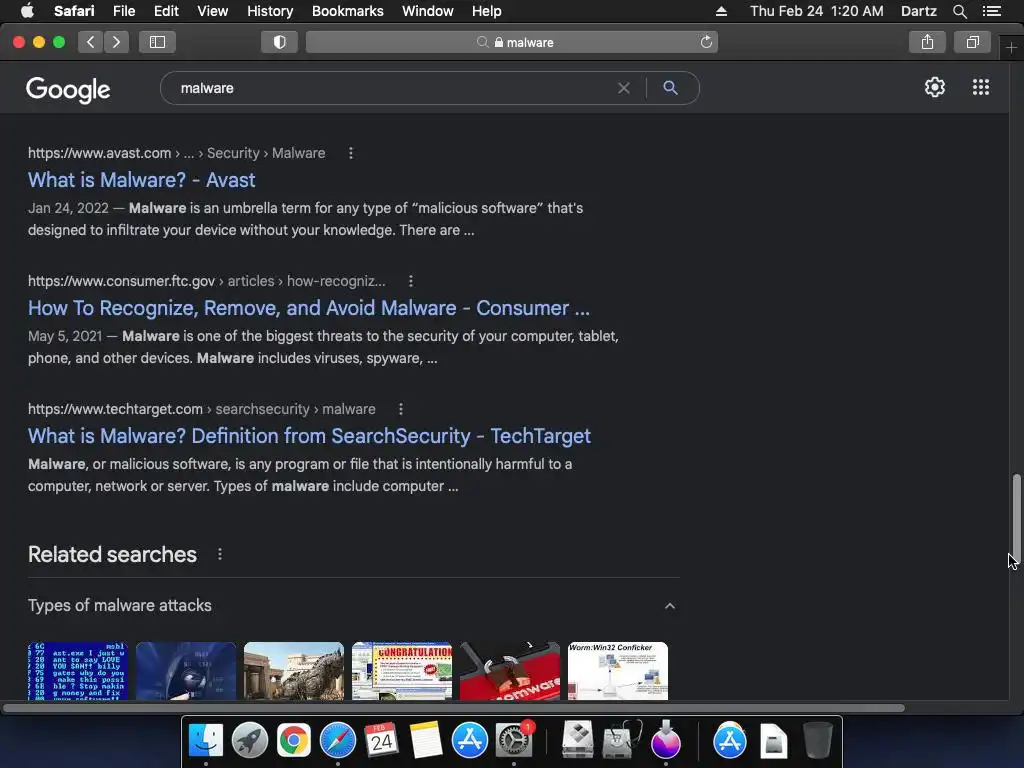Launch Google Chrome from the Dock
1024x768 pixels.
pyautogui.click(x=294, y=741)
